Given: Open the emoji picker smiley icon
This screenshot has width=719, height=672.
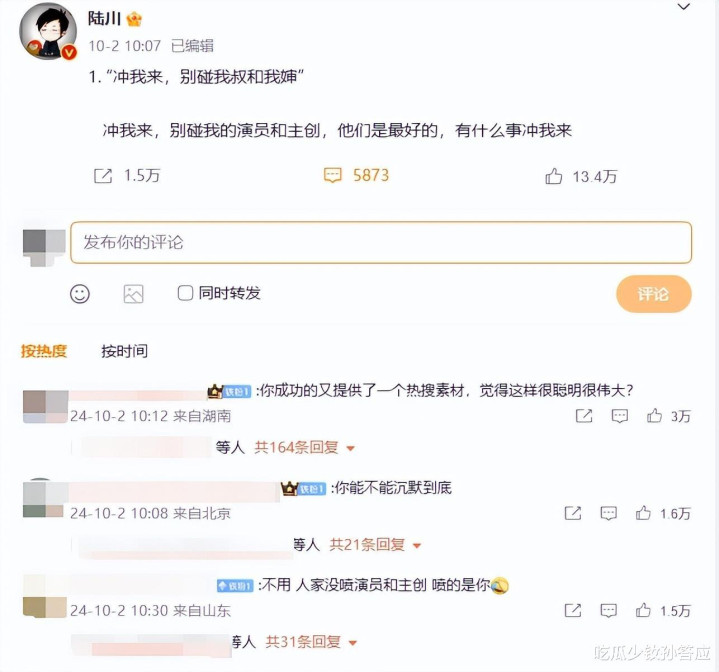Looking at the screenshot, I should (80, 294).
